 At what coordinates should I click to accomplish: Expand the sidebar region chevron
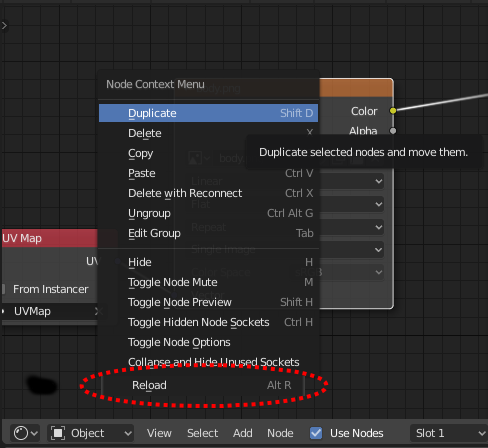pyautogui.click(x=4, y=25)
